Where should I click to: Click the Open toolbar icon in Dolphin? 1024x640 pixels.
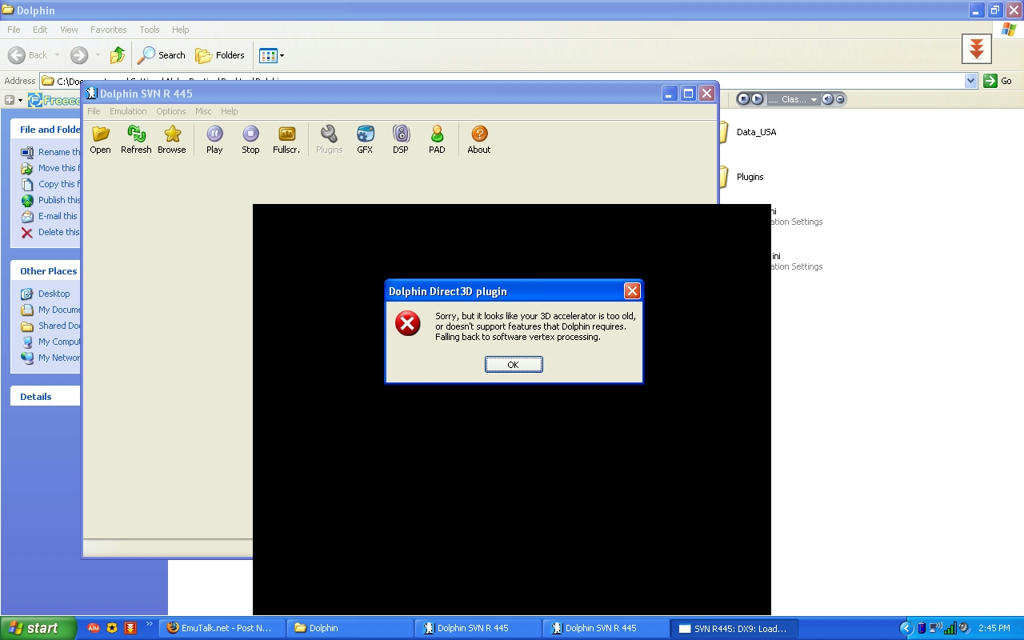coord(100,140)
